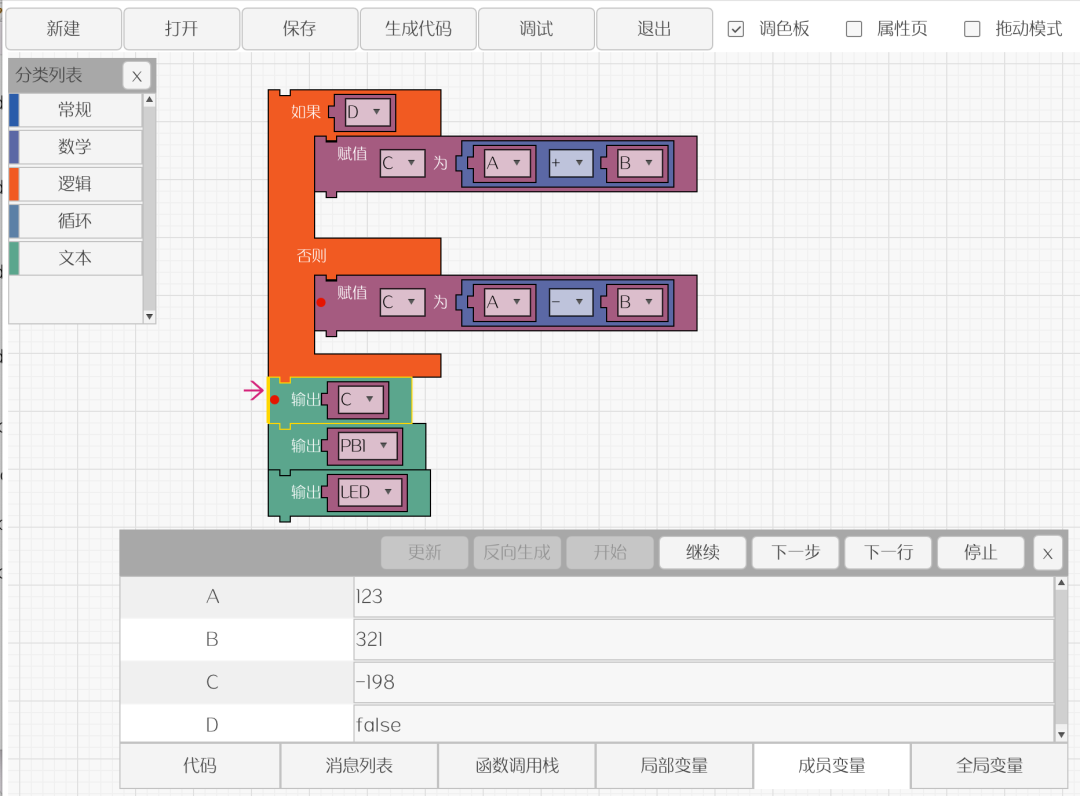
Task: Close the debug panel using its X button
Action: point(1047,553)
